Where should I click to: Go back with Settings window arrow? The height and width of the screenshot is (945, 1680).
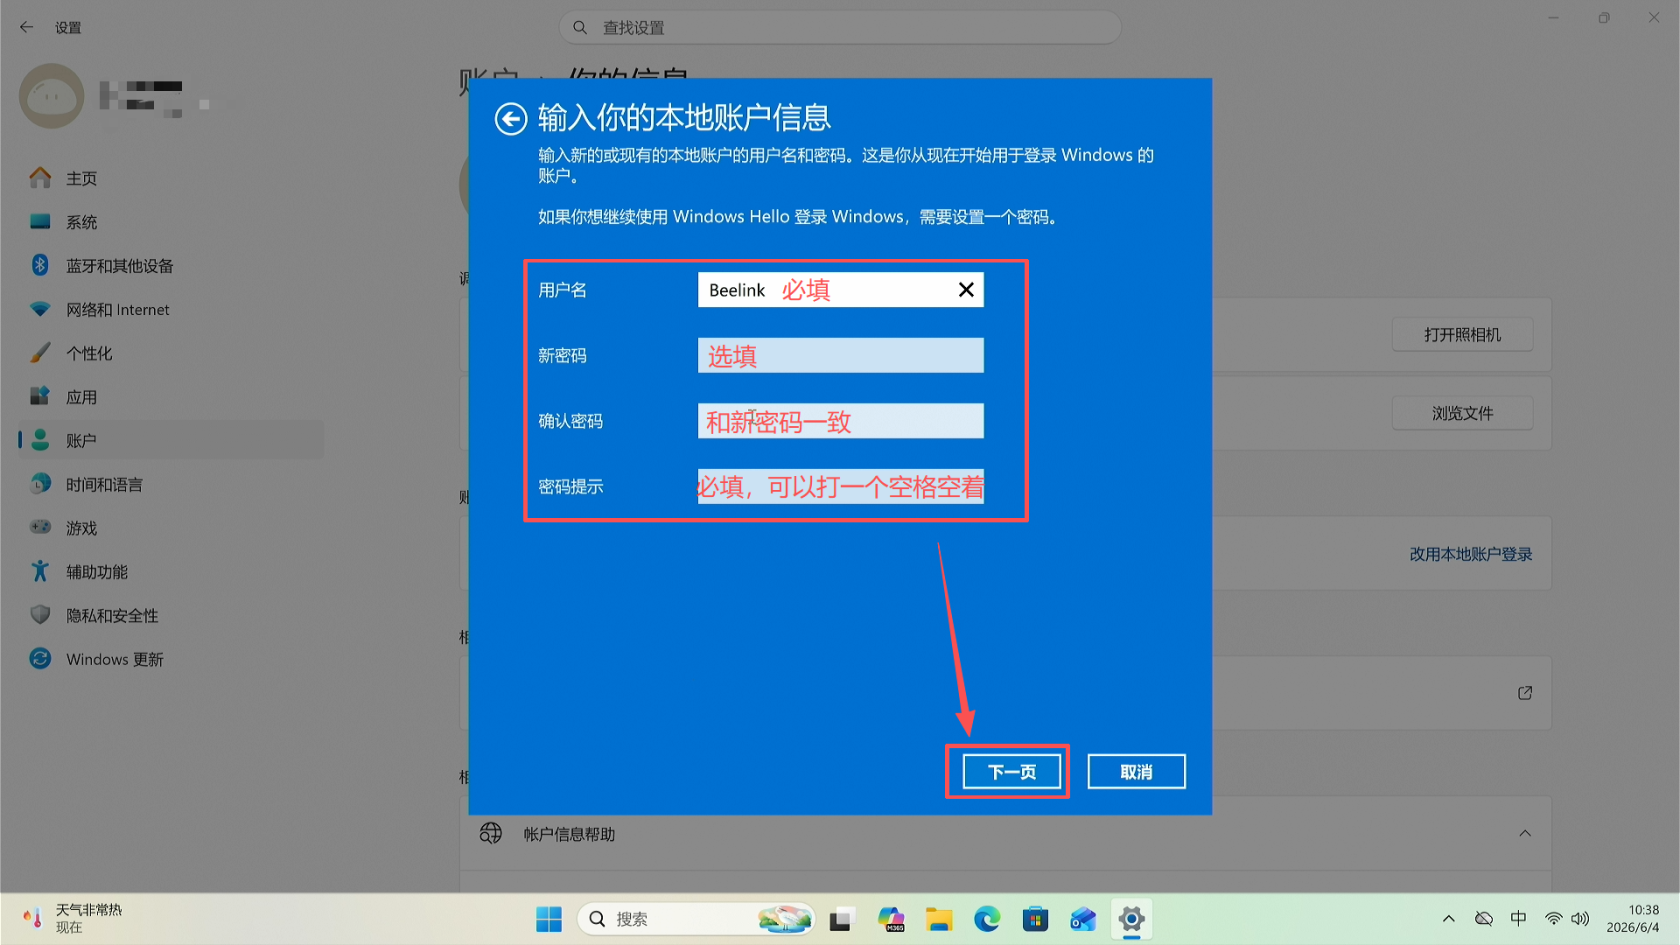pyautogui.click(x=27, y=28)
